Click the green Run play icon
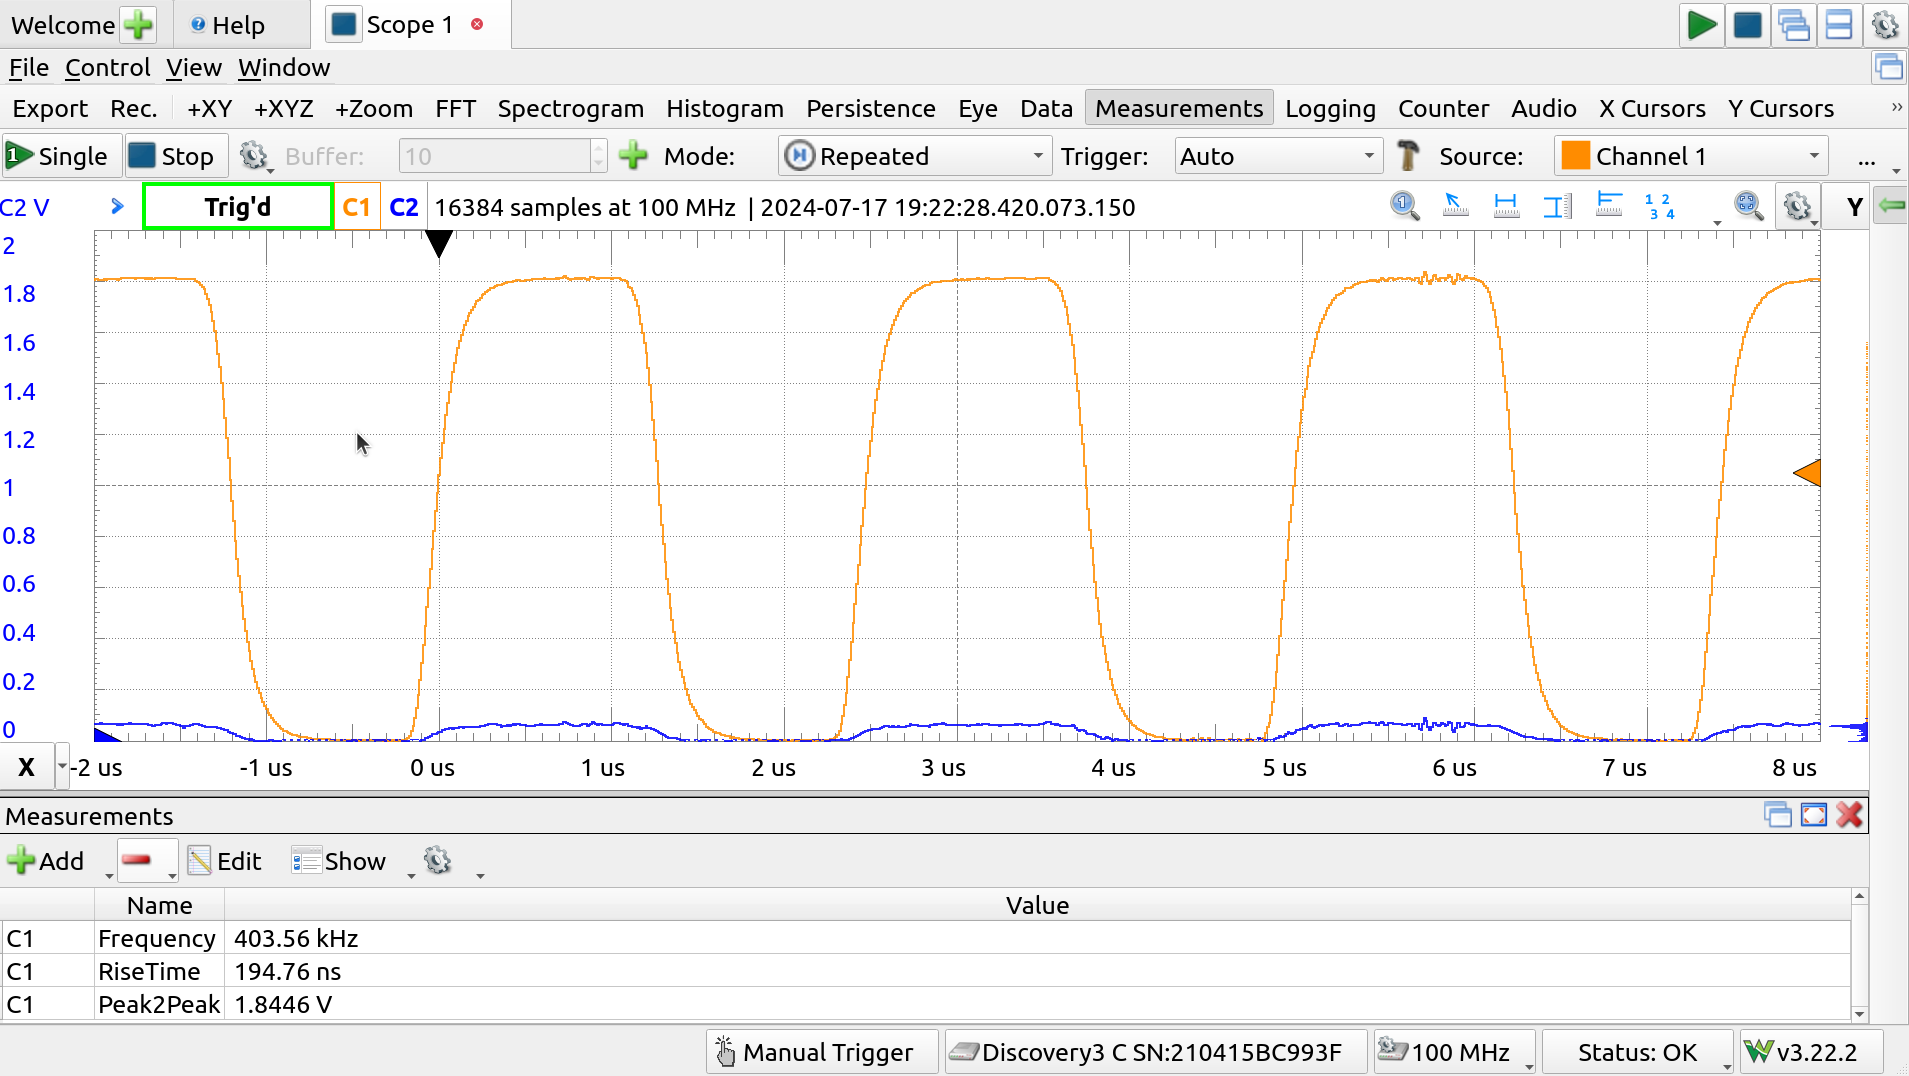 pos(1701,25)
